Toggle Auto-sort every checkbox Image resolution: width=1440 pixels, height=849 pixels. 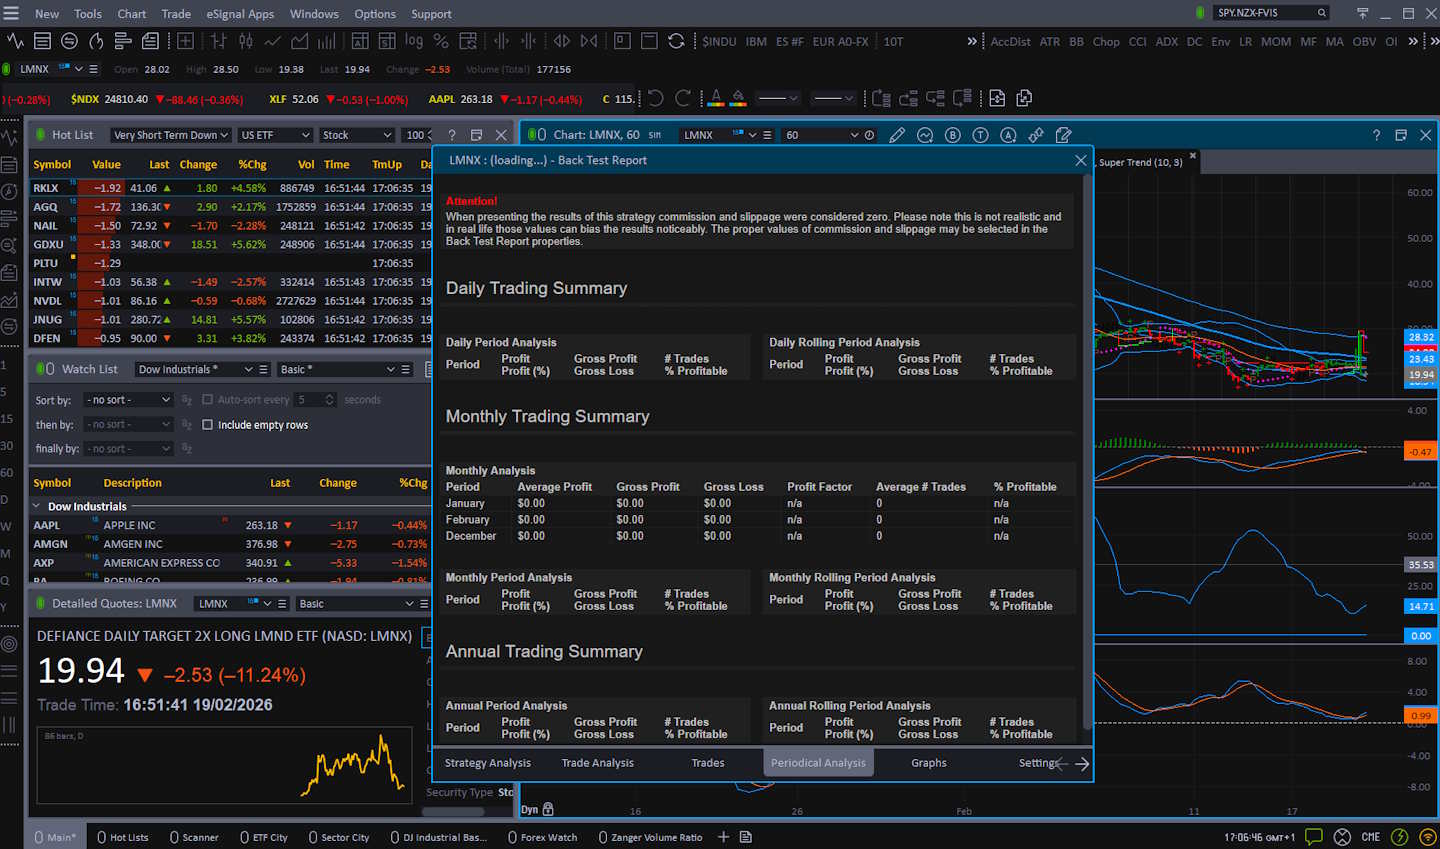(207, 399)
